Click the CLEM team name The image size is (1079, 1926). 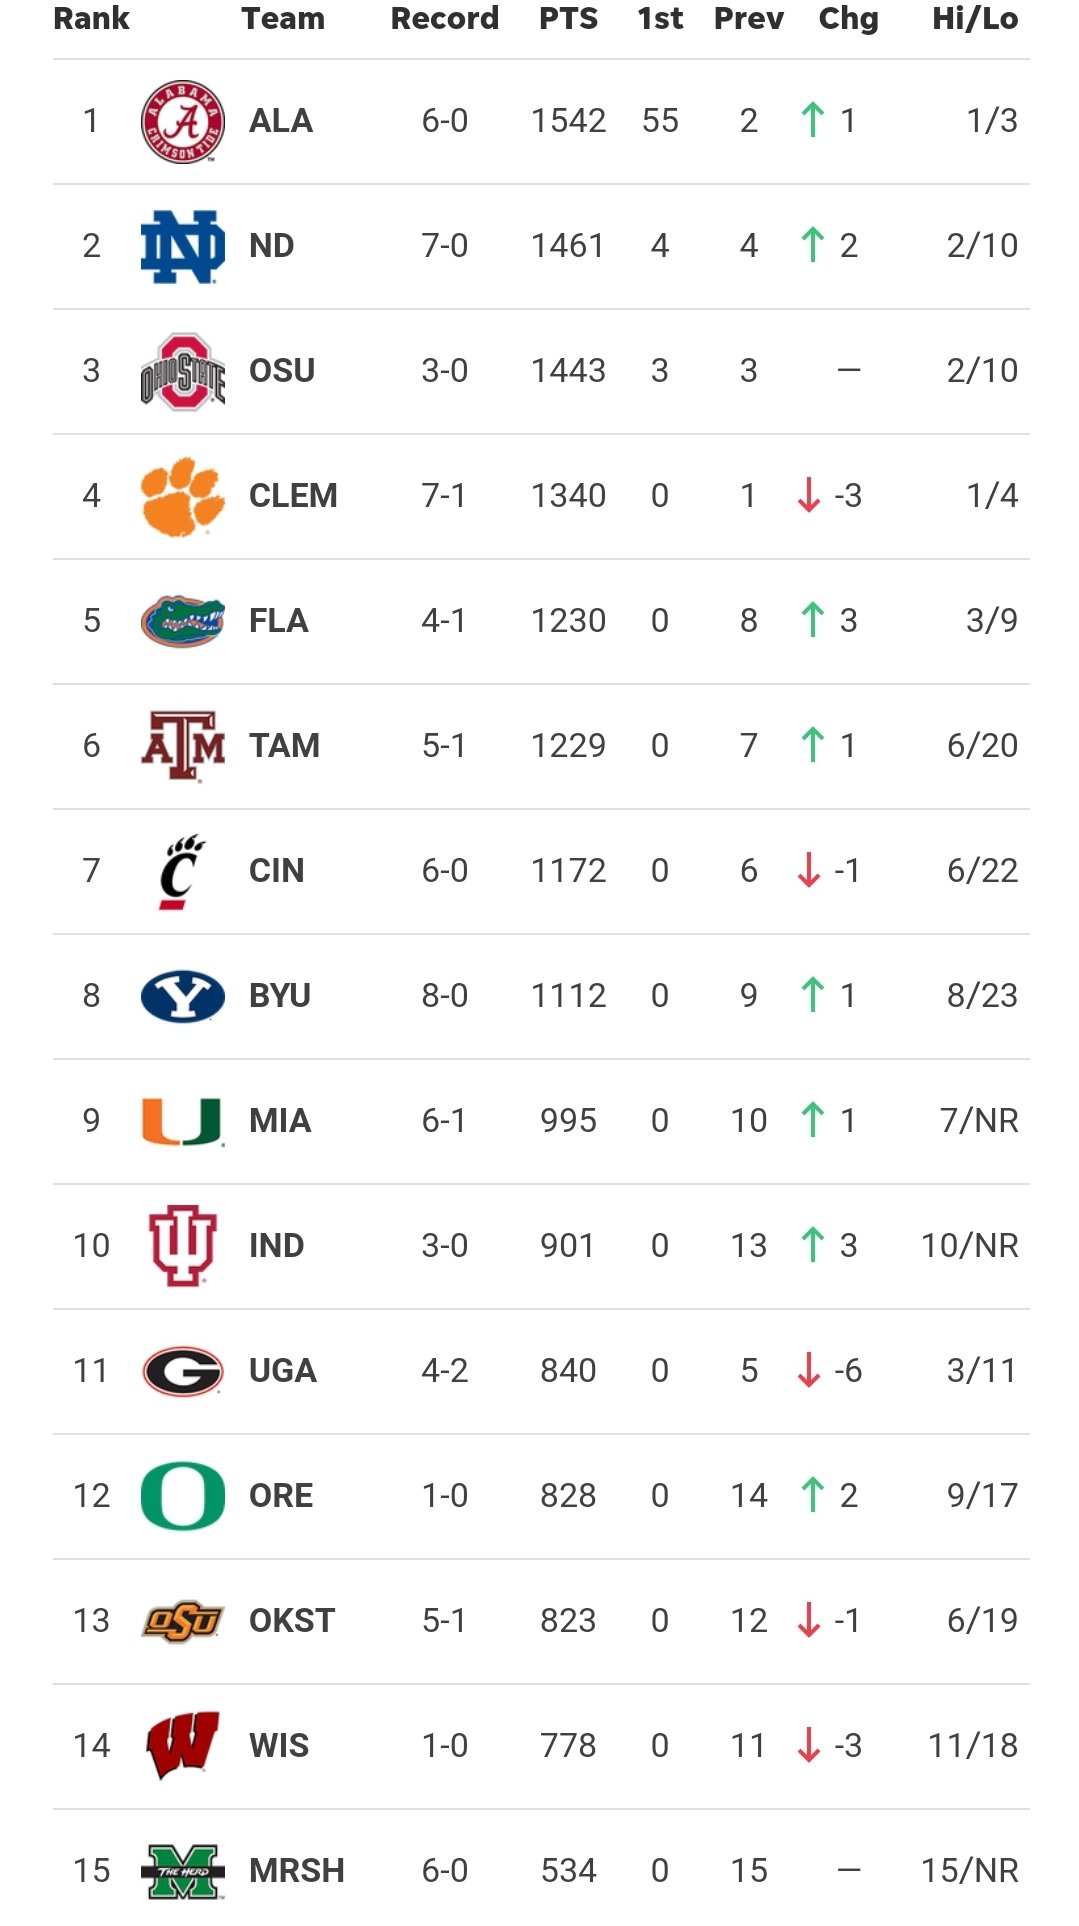[293, 496]
